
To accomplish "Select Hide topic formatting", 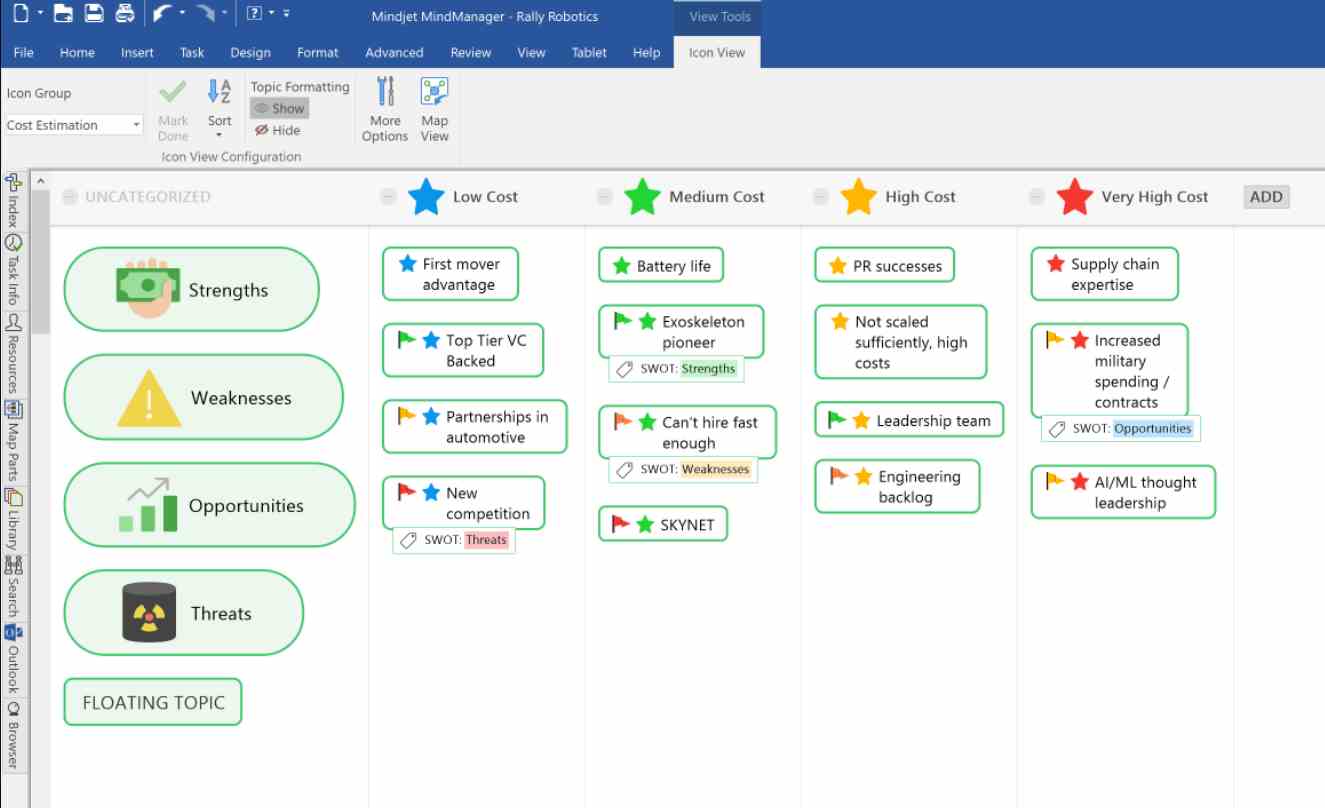I will pos(277,130).
